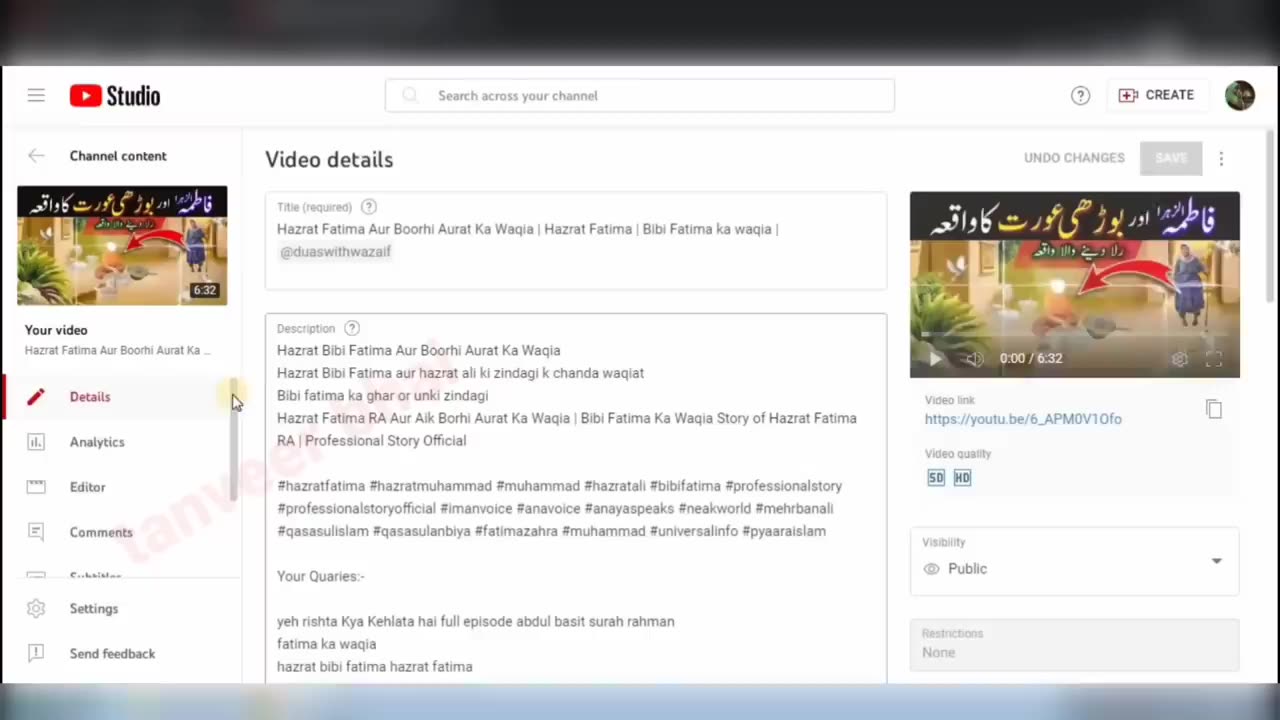Click the Editor filmstrip icon
This screenshot has width=1280, height=720.
click(36, 487)
